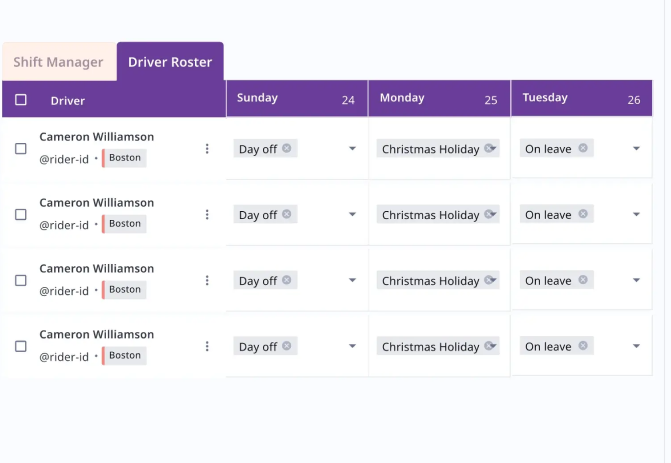Image resolution: width=671 pixels, height=463 pixels.
Task: Switch to the Shift Manager tab
Action: (x=58, y=62)
